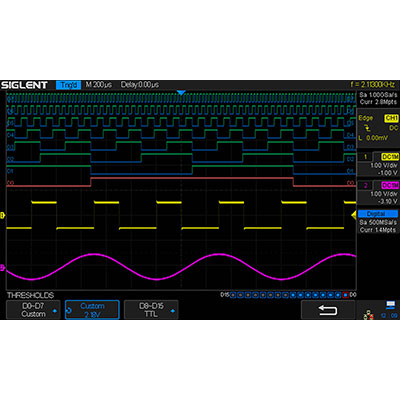This screenshot has height=400, width=400.
Task: Click the falling edge trigger slope icon
Action: point(367,128)
